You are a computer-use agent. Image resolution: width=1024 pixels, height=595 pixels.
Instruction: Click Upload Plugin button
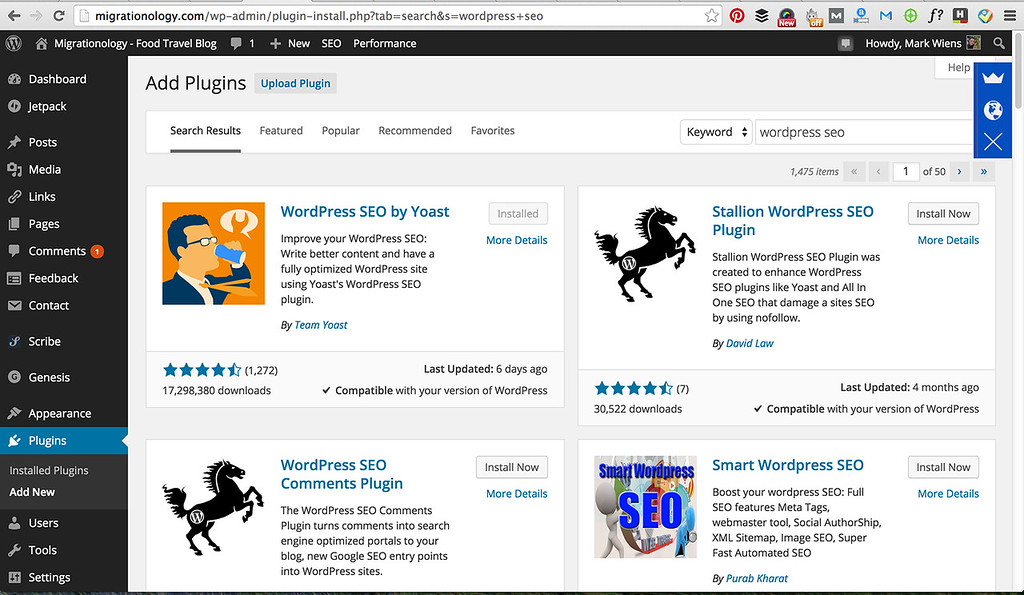coord(295,84)
